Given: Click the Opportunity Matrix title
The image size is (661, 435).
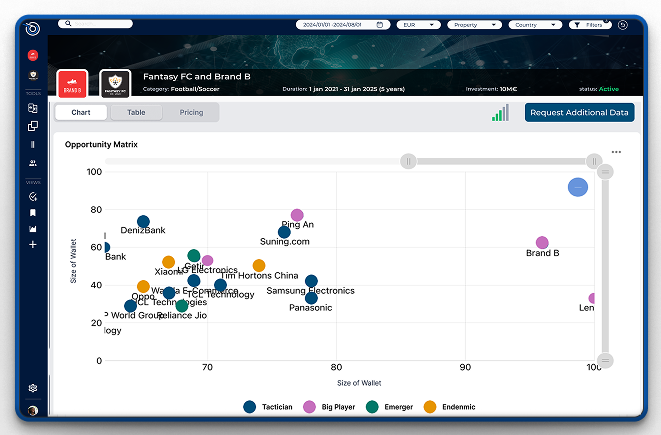Looking at the screenshot, I should tap(101, 144).
